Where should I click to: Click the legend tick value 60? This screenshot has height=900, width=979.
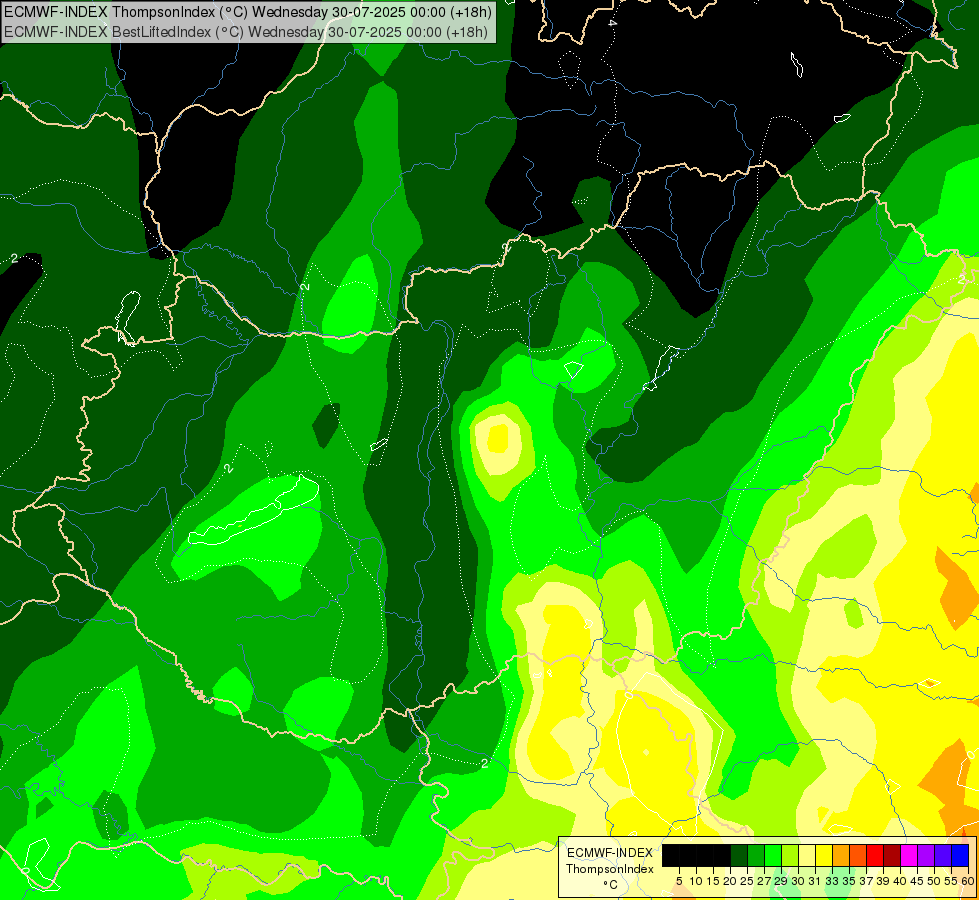pyautogui.click(x=967, y=881)
